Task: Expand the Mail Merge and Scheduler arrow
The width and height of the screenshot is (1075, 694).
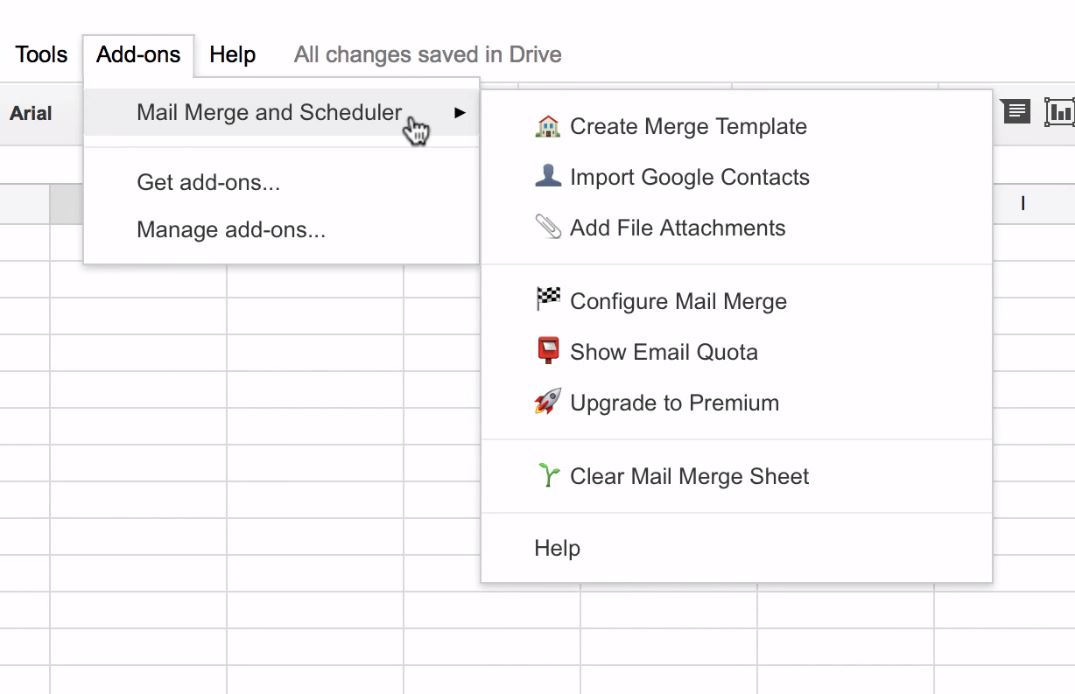Action: 460,112
